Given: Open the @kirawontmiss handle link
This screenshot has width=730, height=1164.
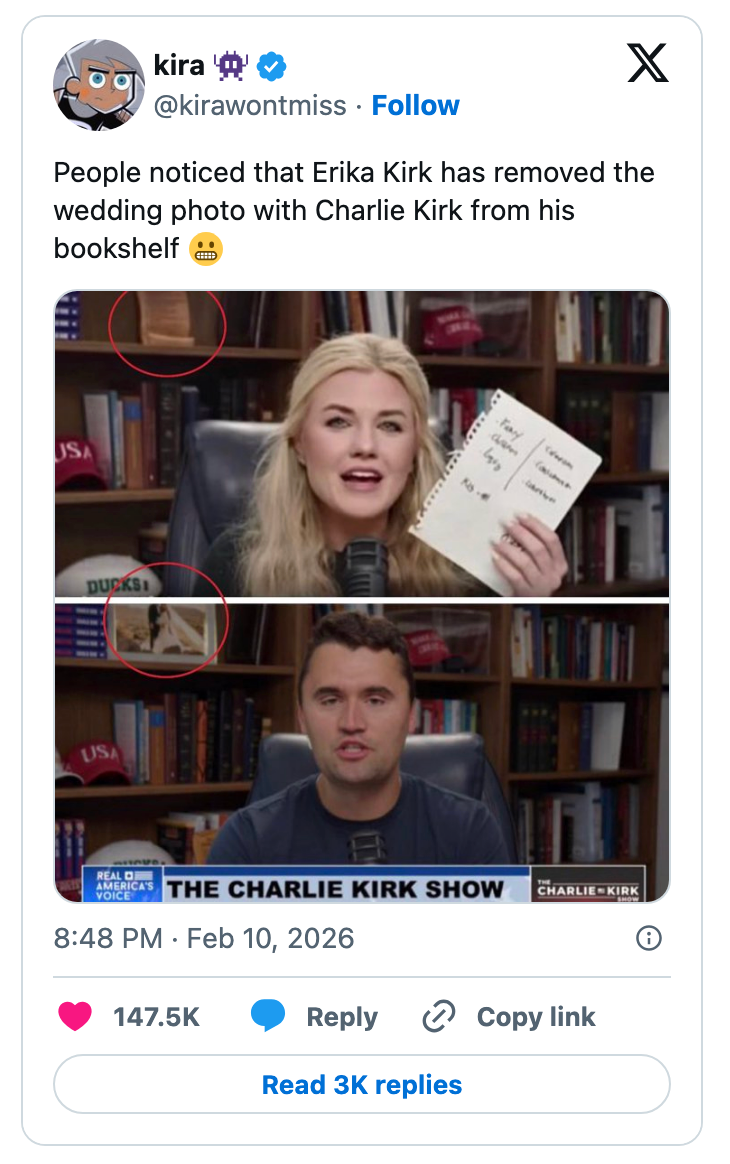Looking at the screenshot, I should 250,106.
